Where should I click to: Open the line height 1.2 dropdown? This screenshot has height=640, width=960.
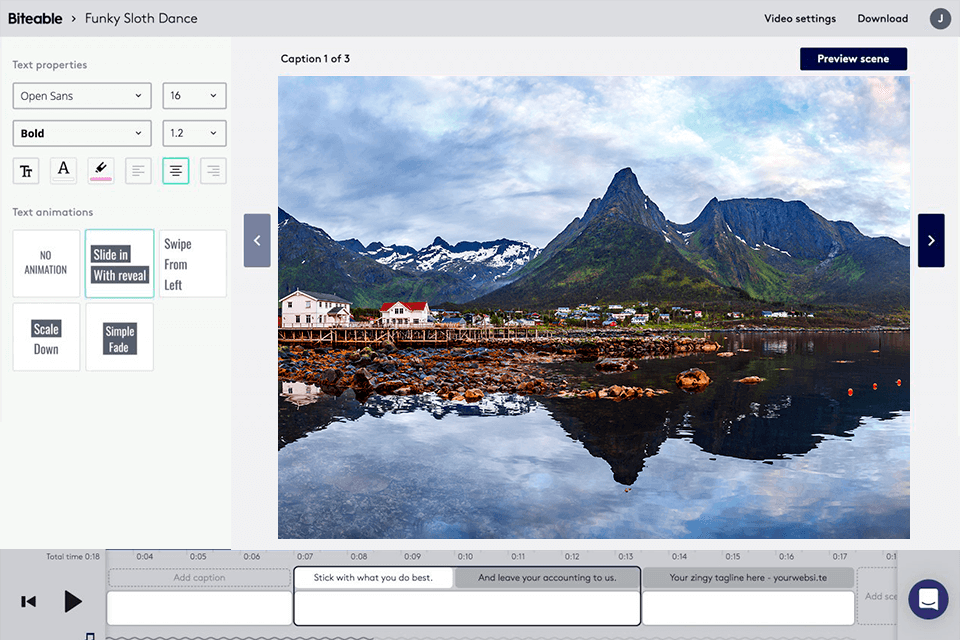(194, 132)
